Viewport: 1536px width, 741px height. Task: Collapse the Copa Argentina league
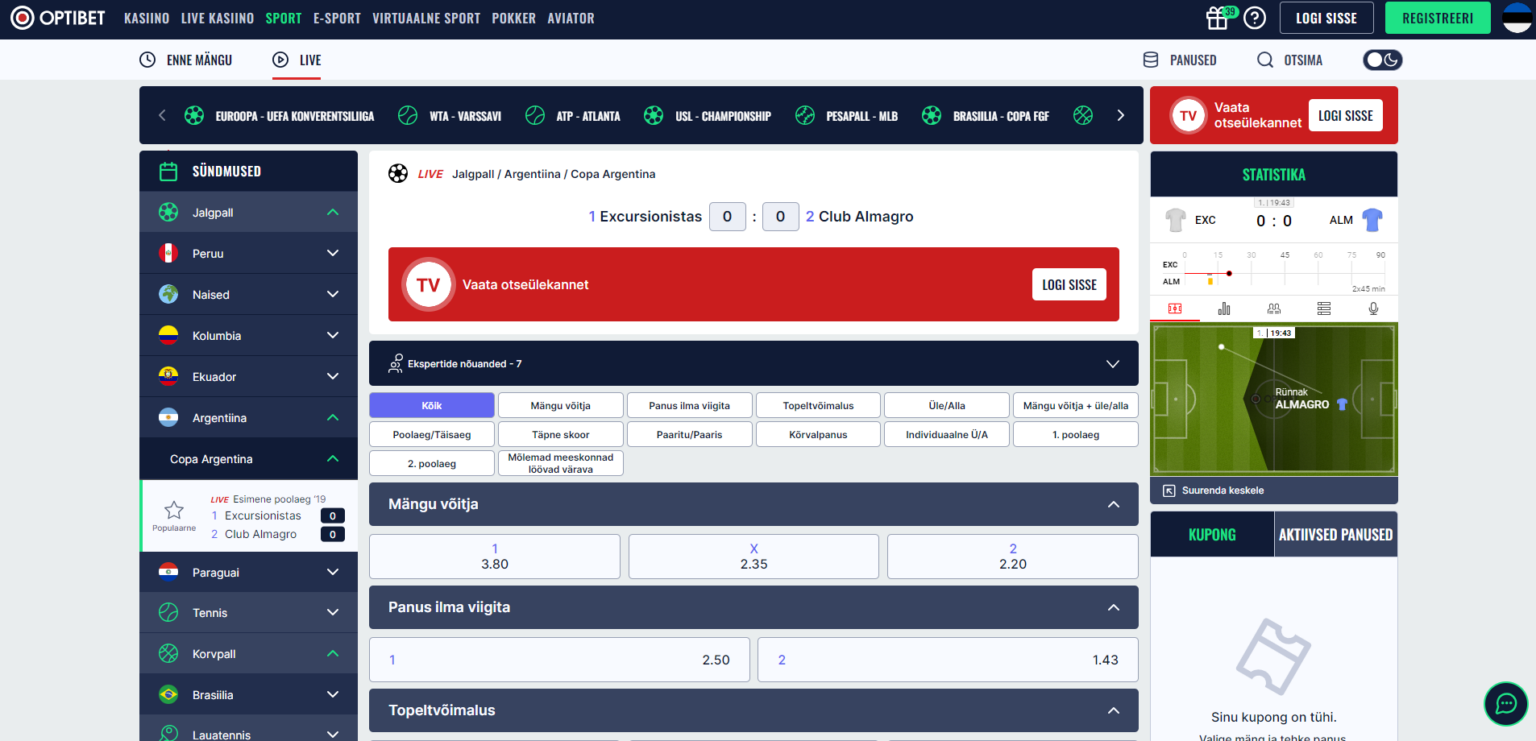[333, 459]
